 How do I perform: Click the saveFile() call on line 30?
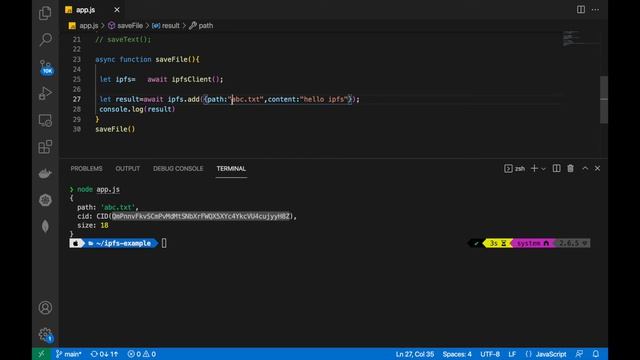point(115,129)
